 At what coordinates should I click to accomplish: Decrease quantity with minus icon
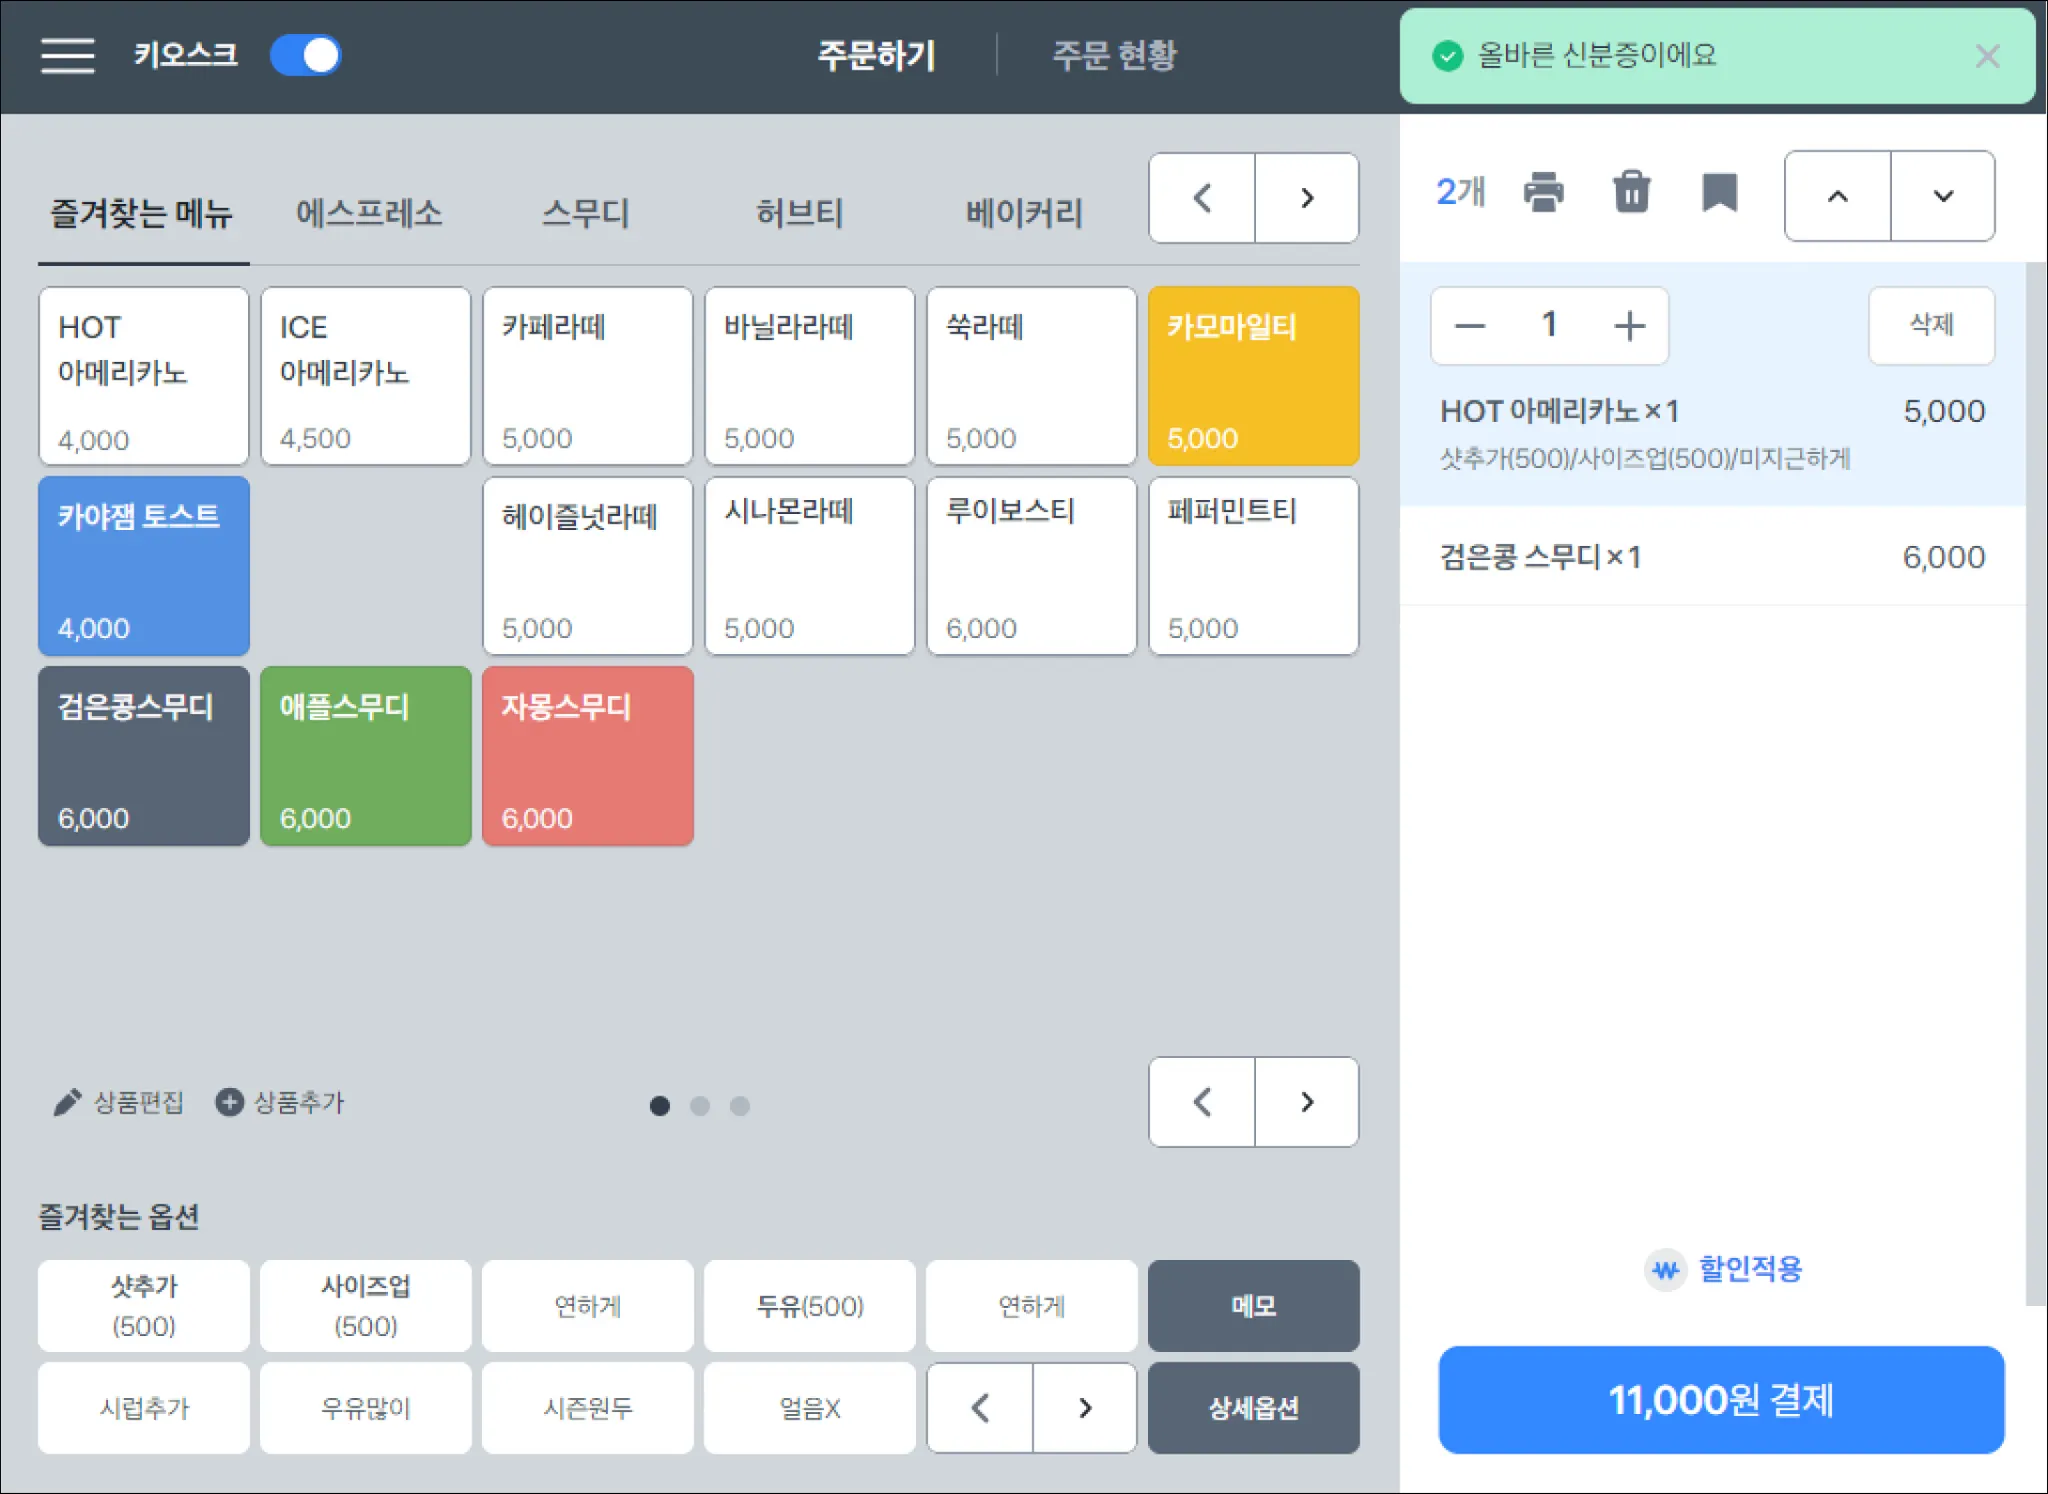point(1469,326)
